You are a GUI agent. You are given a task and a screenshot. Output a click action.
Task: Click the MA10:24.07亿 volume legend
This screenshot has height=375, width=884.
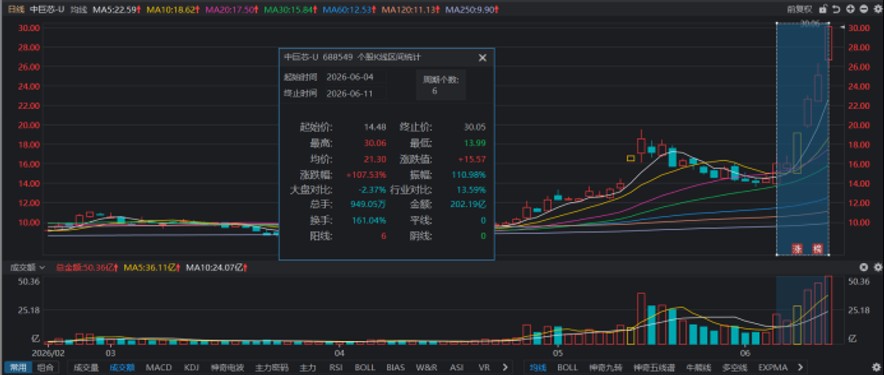tap(218, 267)
